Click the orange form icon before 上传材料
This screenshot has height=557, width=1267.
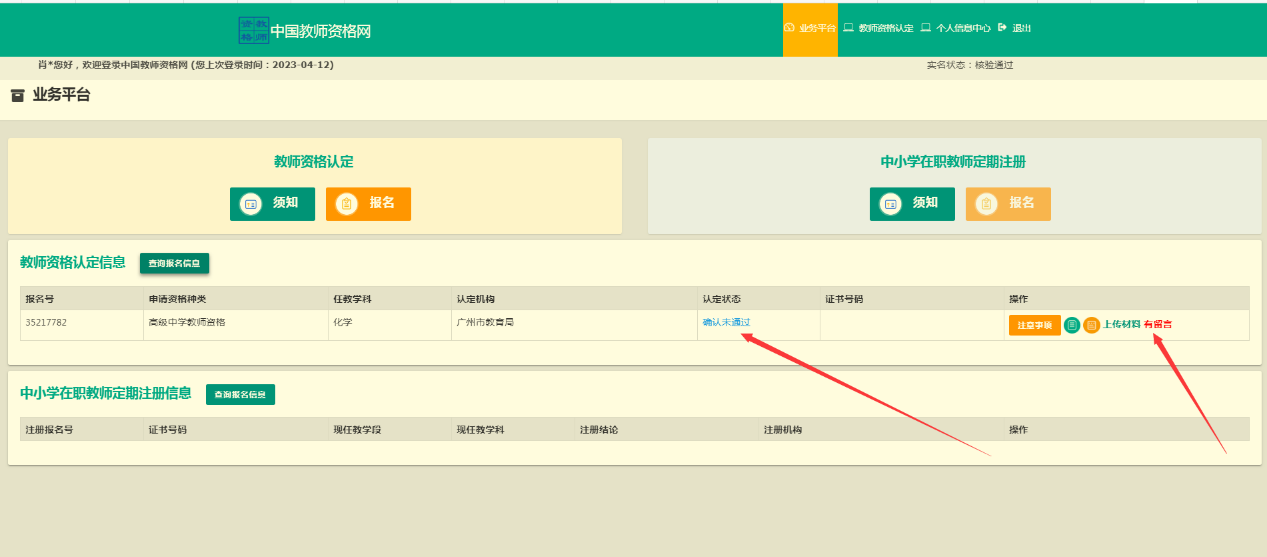point(1091,325)
